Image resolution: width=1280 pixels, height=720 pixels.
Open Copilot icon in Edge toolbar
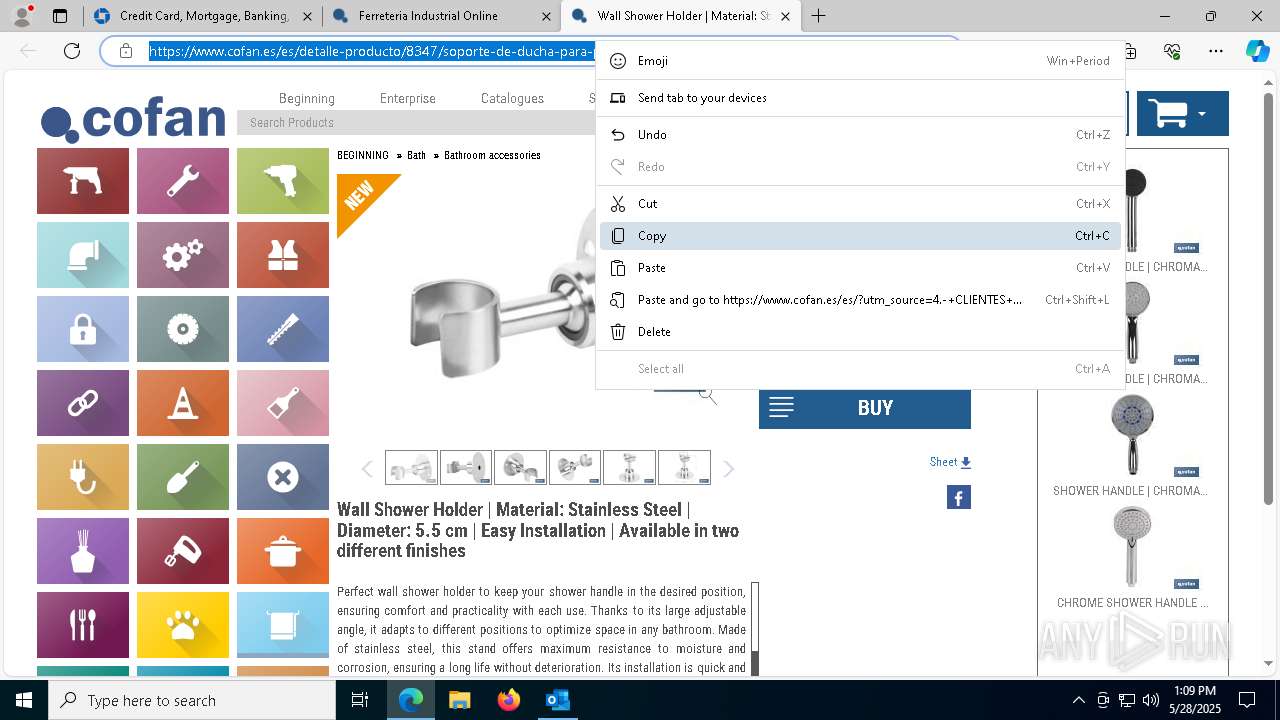(x=1257, y=51)
